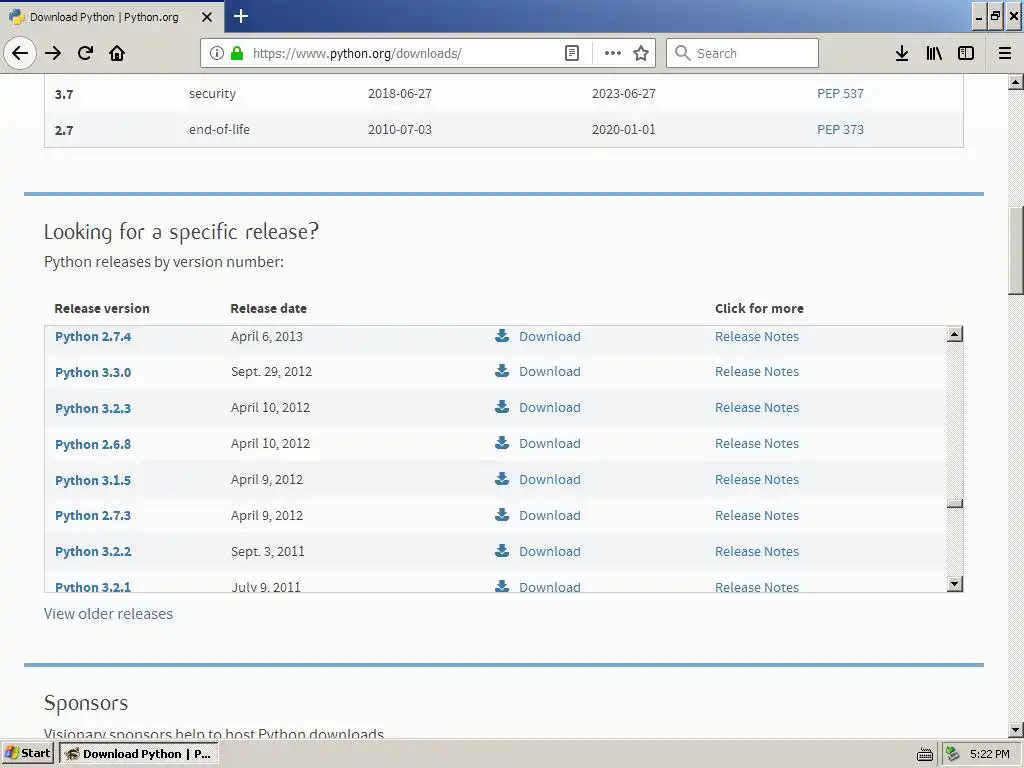Image resolution: width=1024 pixels, height=768 pixels.
Task: Open the Start menu
Action: pyautogui.click(x=27, y=753)
